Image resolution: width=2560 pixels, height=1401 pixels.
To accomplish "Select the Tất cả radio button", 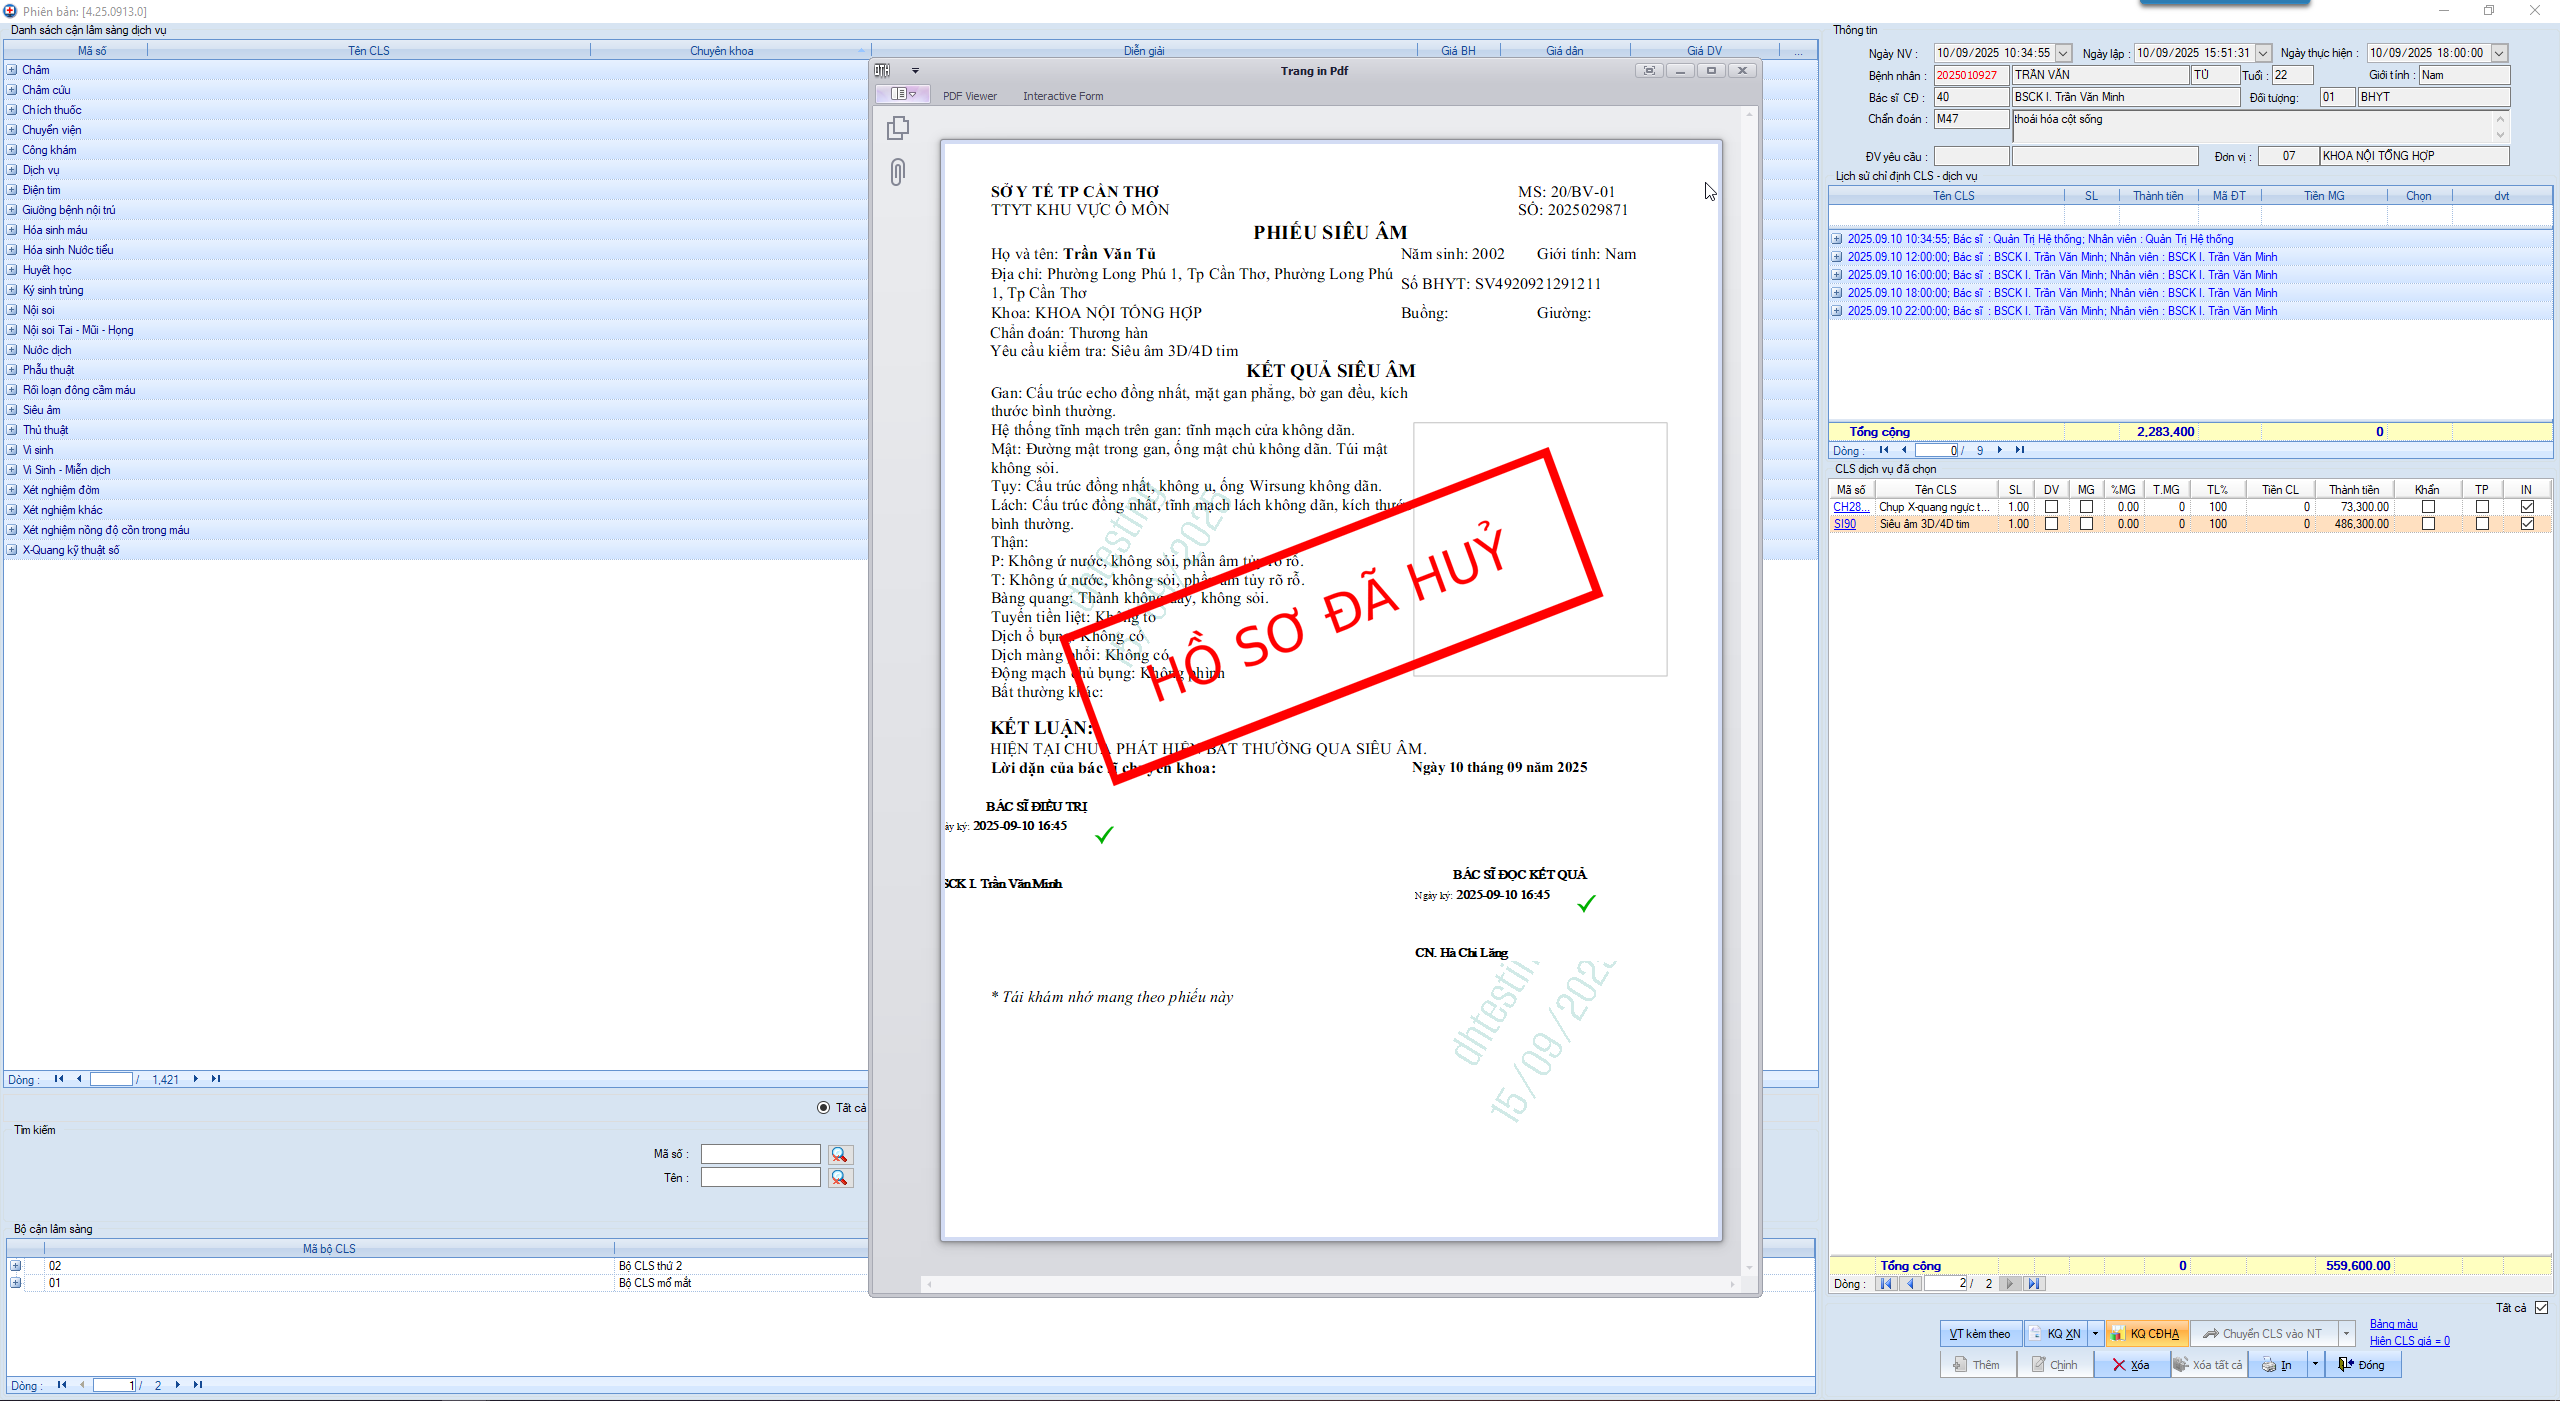I will pyautogui.click(x=823, y=1108).
